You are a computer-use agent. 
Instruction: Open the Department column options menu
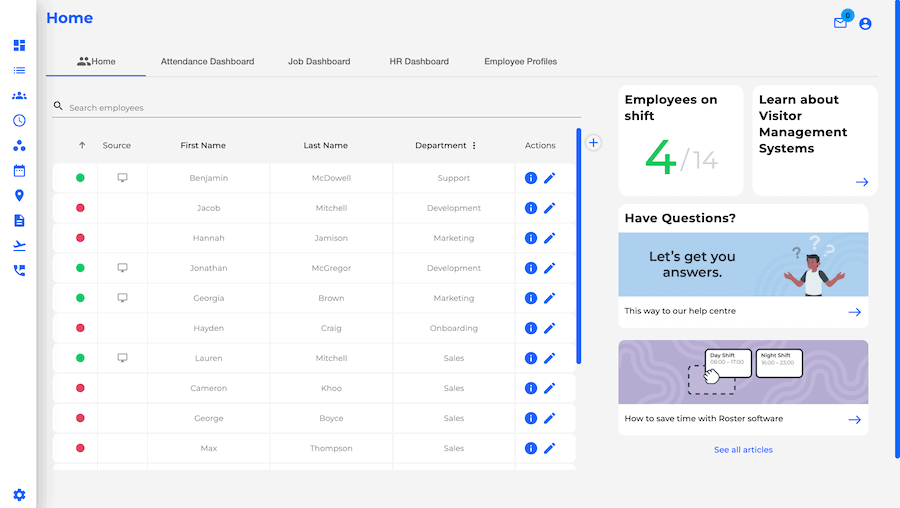click(x=474, y=145)
